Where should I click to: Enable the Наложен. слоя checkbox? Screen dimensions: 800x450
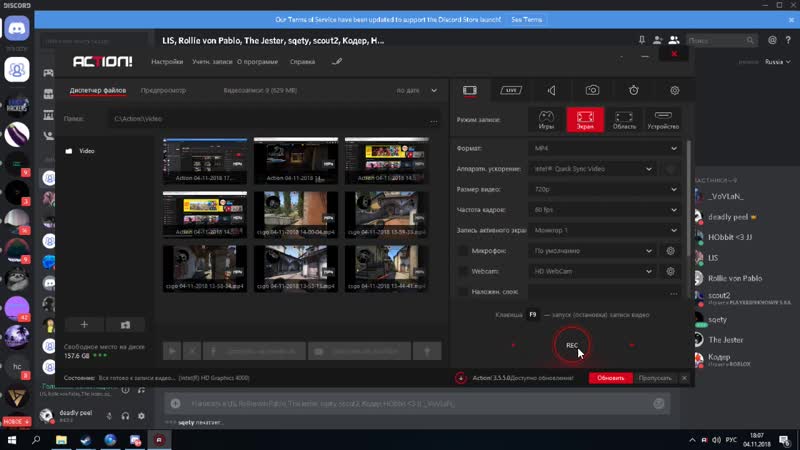point(463,292)
